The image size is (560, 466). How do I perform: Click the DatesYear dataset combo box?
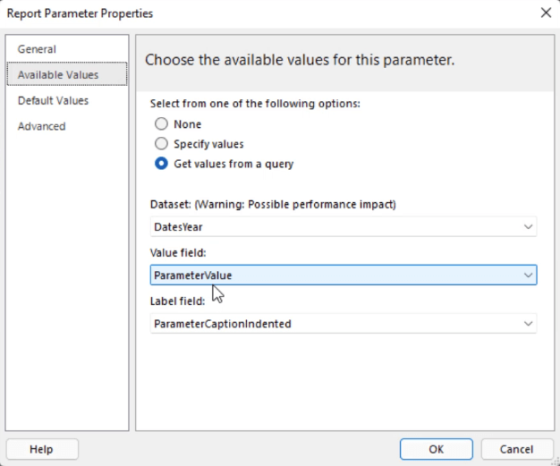tap(343, 227)
